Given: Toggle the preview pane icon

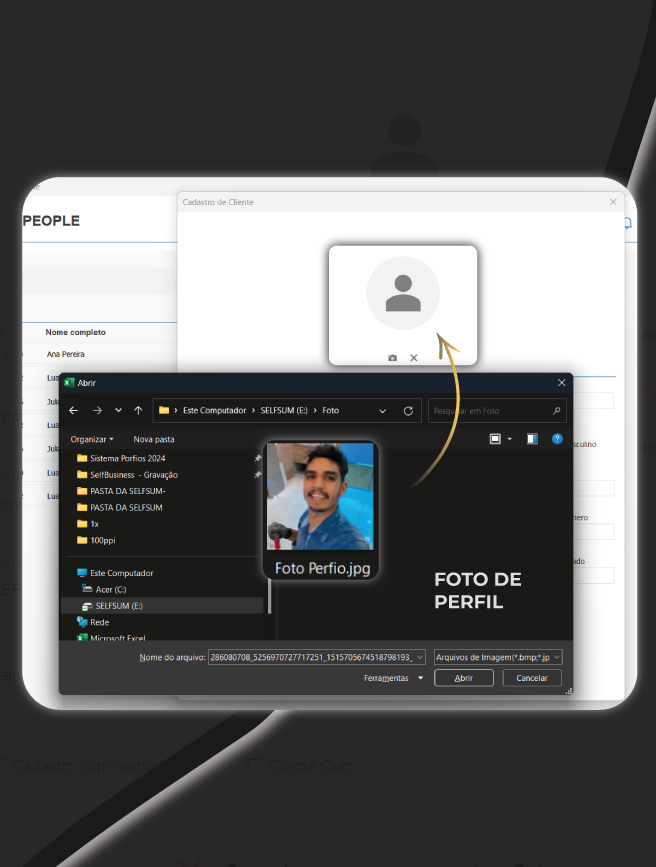Looking at the screenshot, I should 532,438.
